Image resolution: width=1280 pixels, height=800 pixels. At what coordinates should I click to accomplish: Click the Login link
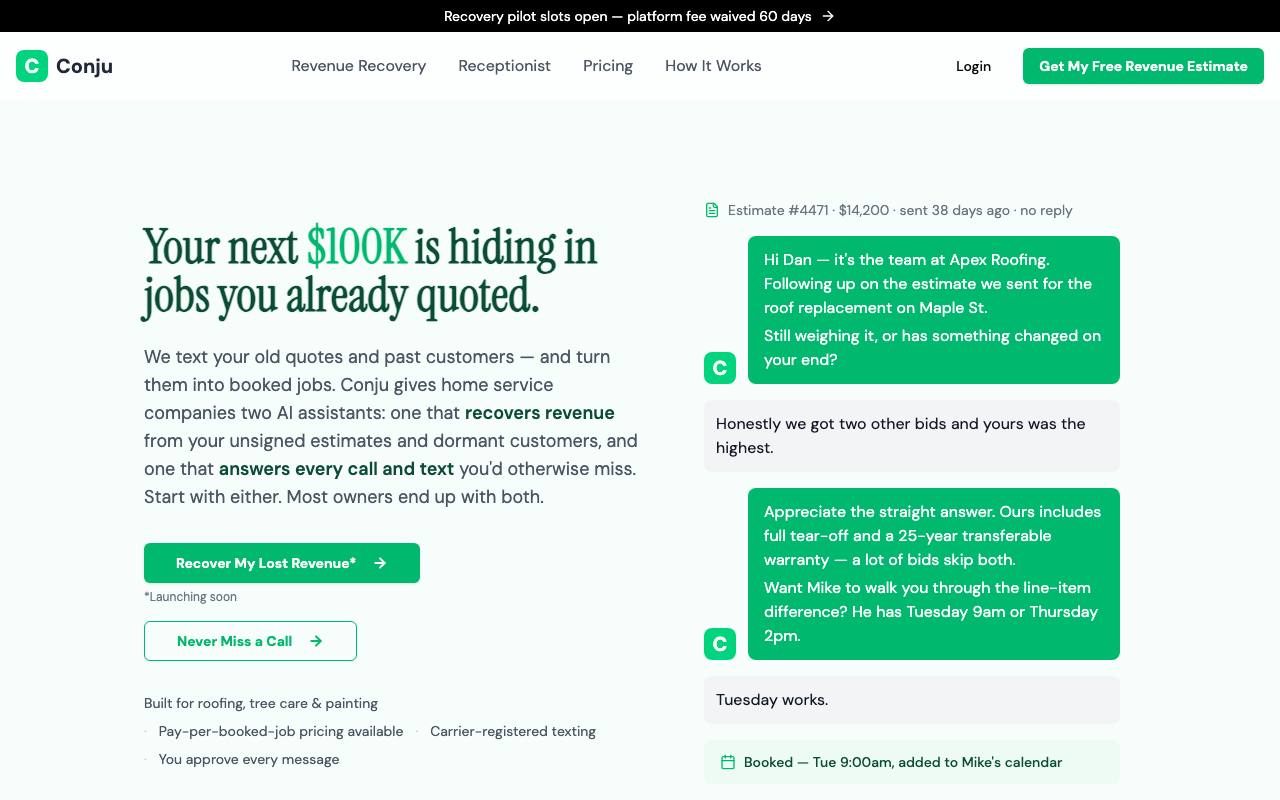point(973,66)
